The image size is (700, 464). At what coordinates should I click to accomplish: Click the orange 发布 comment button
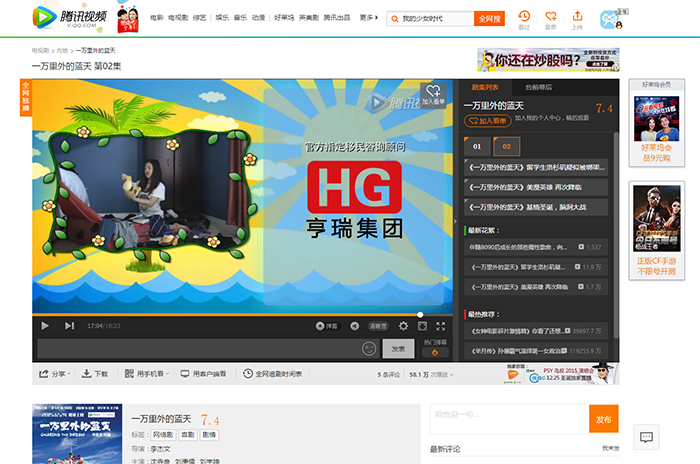coord(604,419)
